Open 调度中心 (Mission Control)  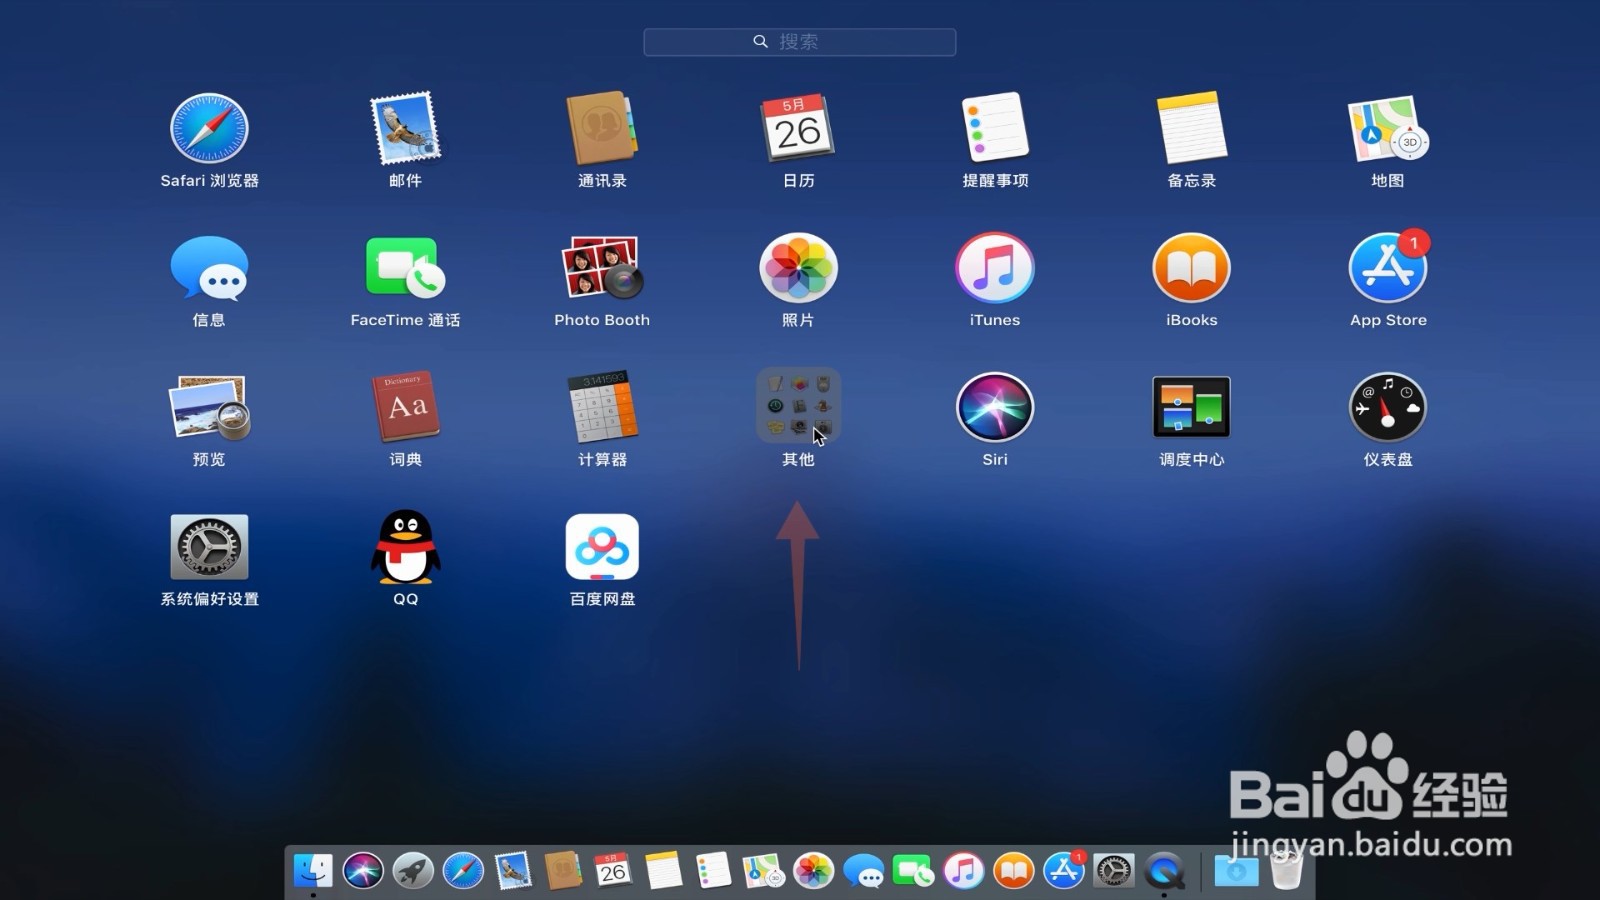[1191, 407]
